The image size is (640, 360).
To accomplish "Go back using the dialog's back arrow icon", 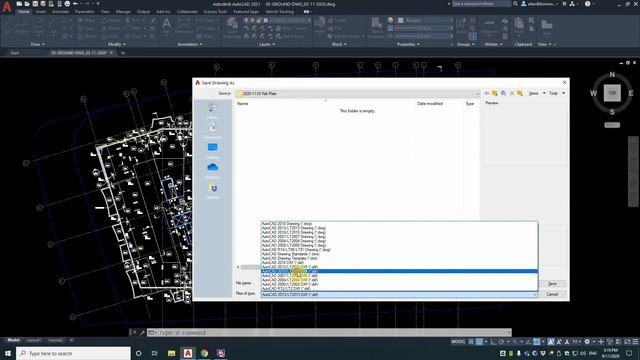I will (487, 93).
